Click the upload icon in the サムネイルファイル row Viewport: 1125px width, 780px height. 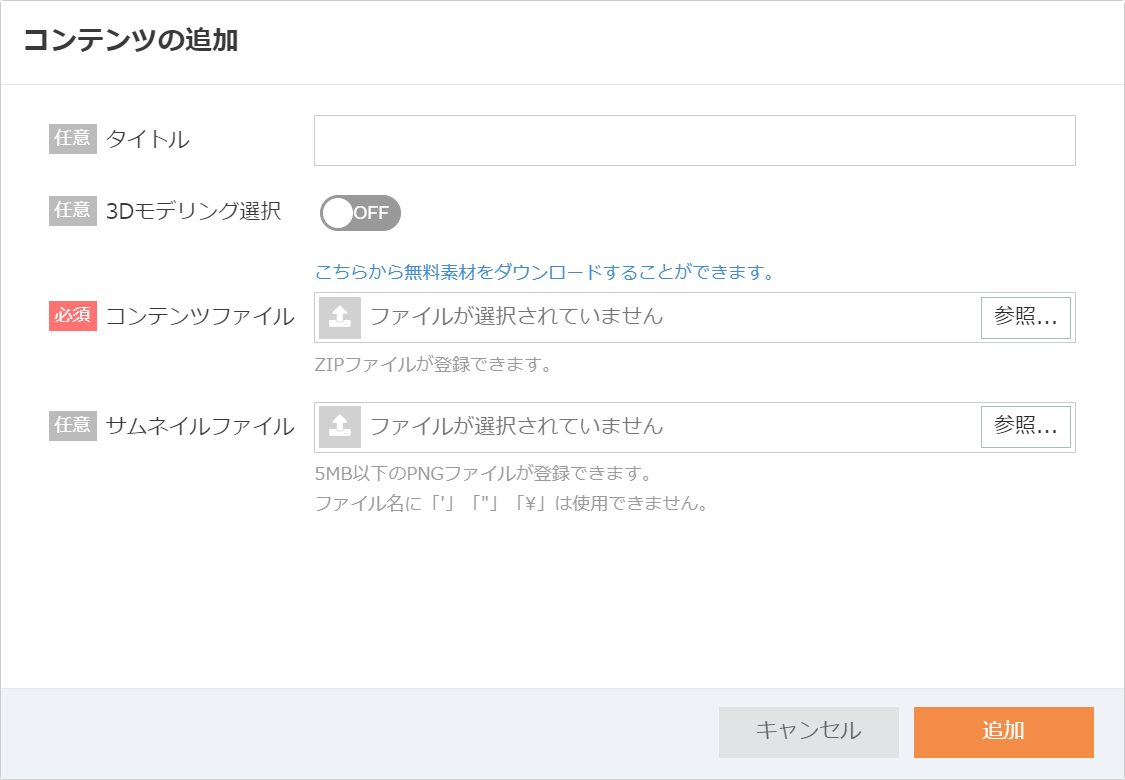[x=340, y=427]
